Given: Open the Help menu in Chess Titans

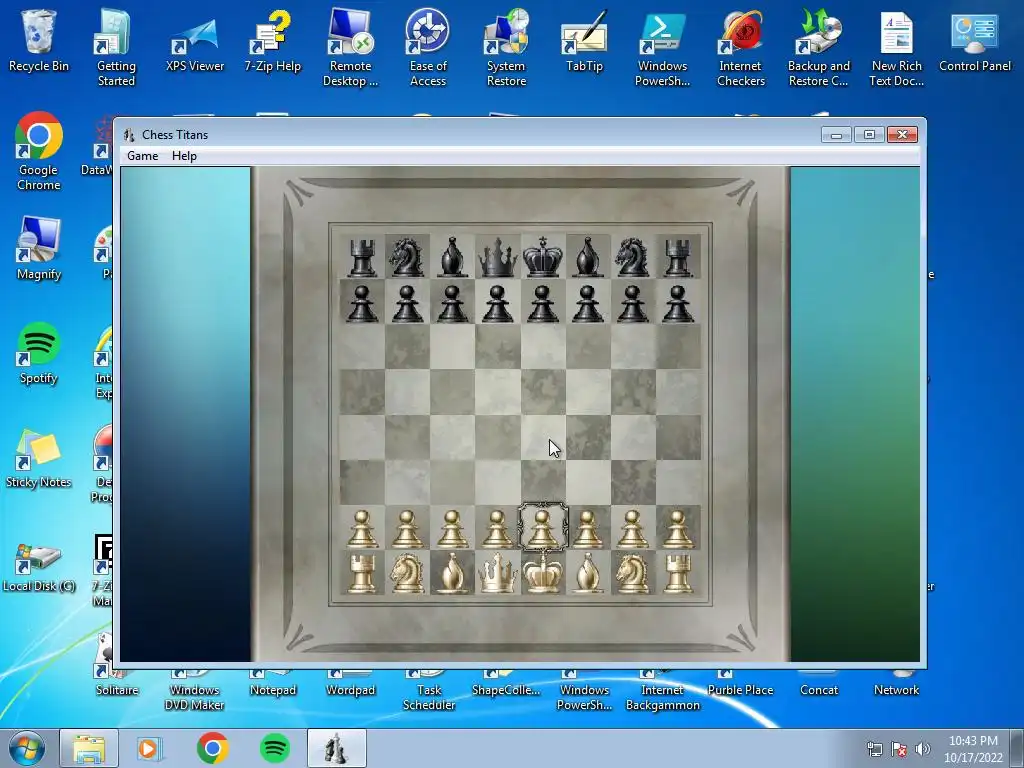Looking at the screenshot, I should pyautogui.click(x=184, y=155).
